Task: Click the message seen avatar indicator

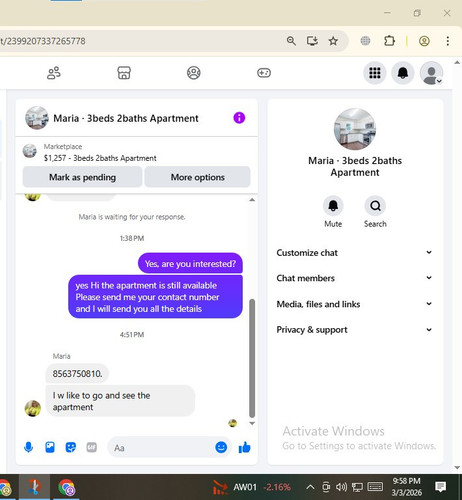Action: coord(233,423)
